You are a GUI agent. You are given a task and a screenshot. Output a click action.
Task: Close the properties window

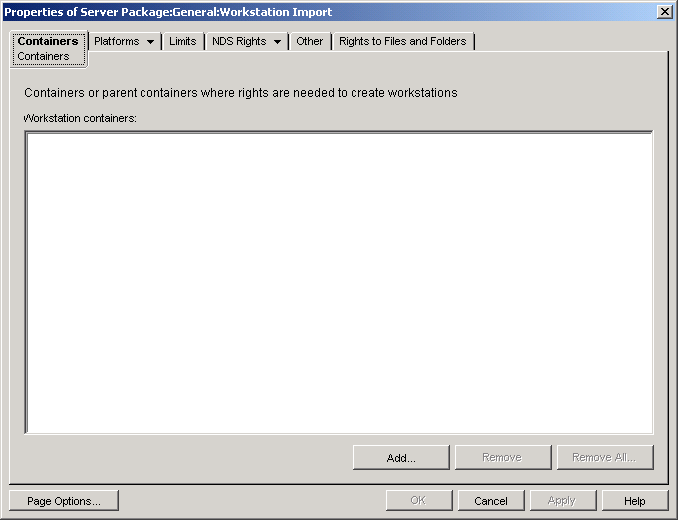[664, 12]
